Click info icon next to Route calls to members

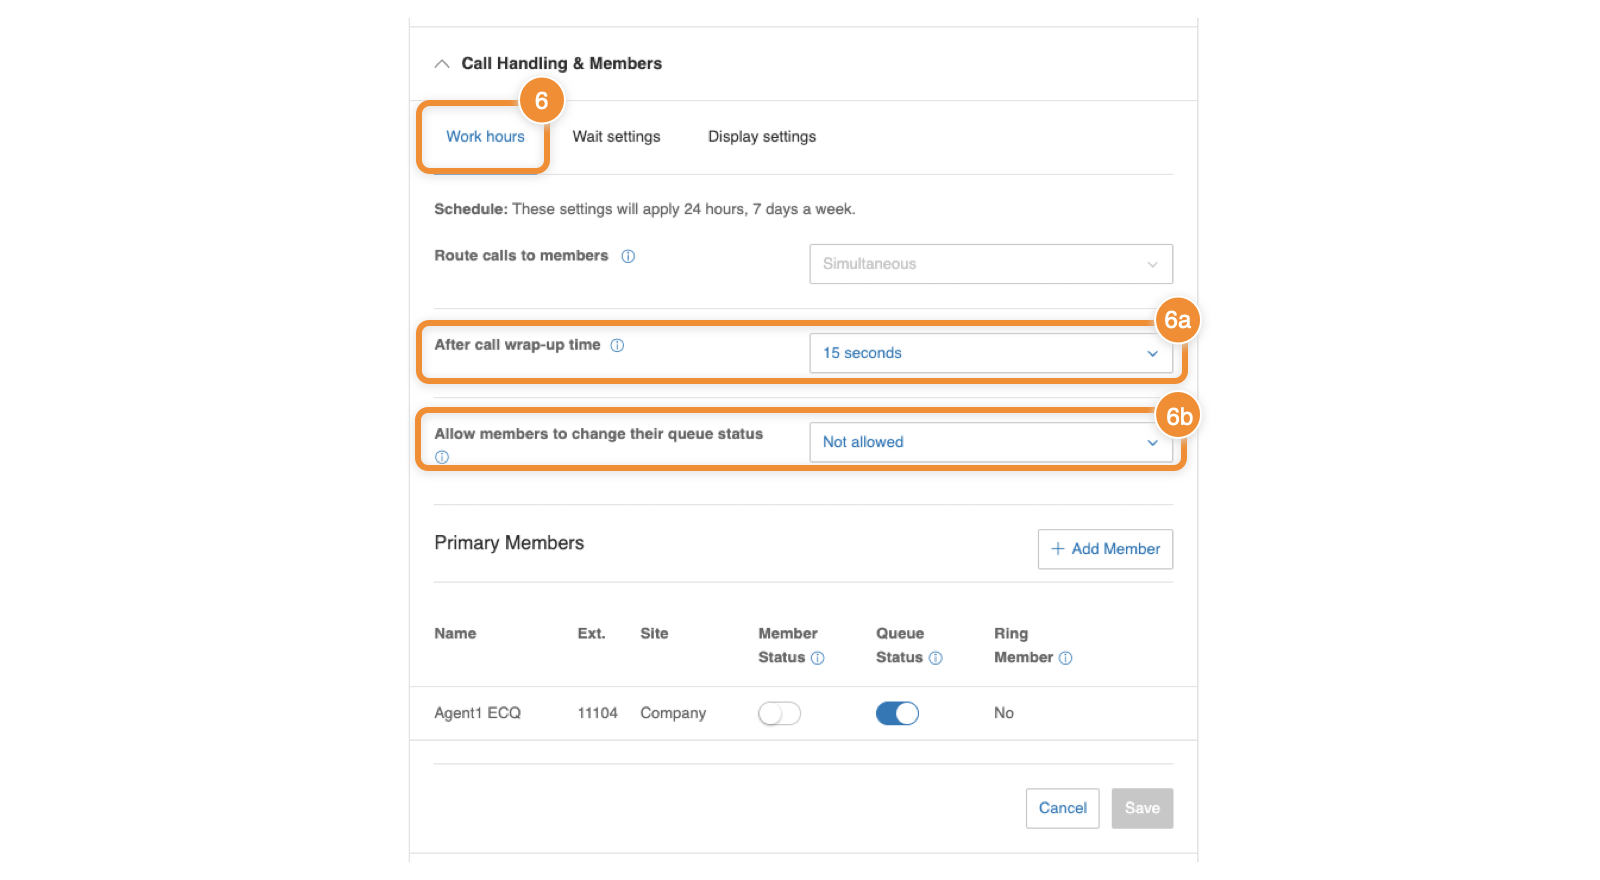(x=628, y=256)
